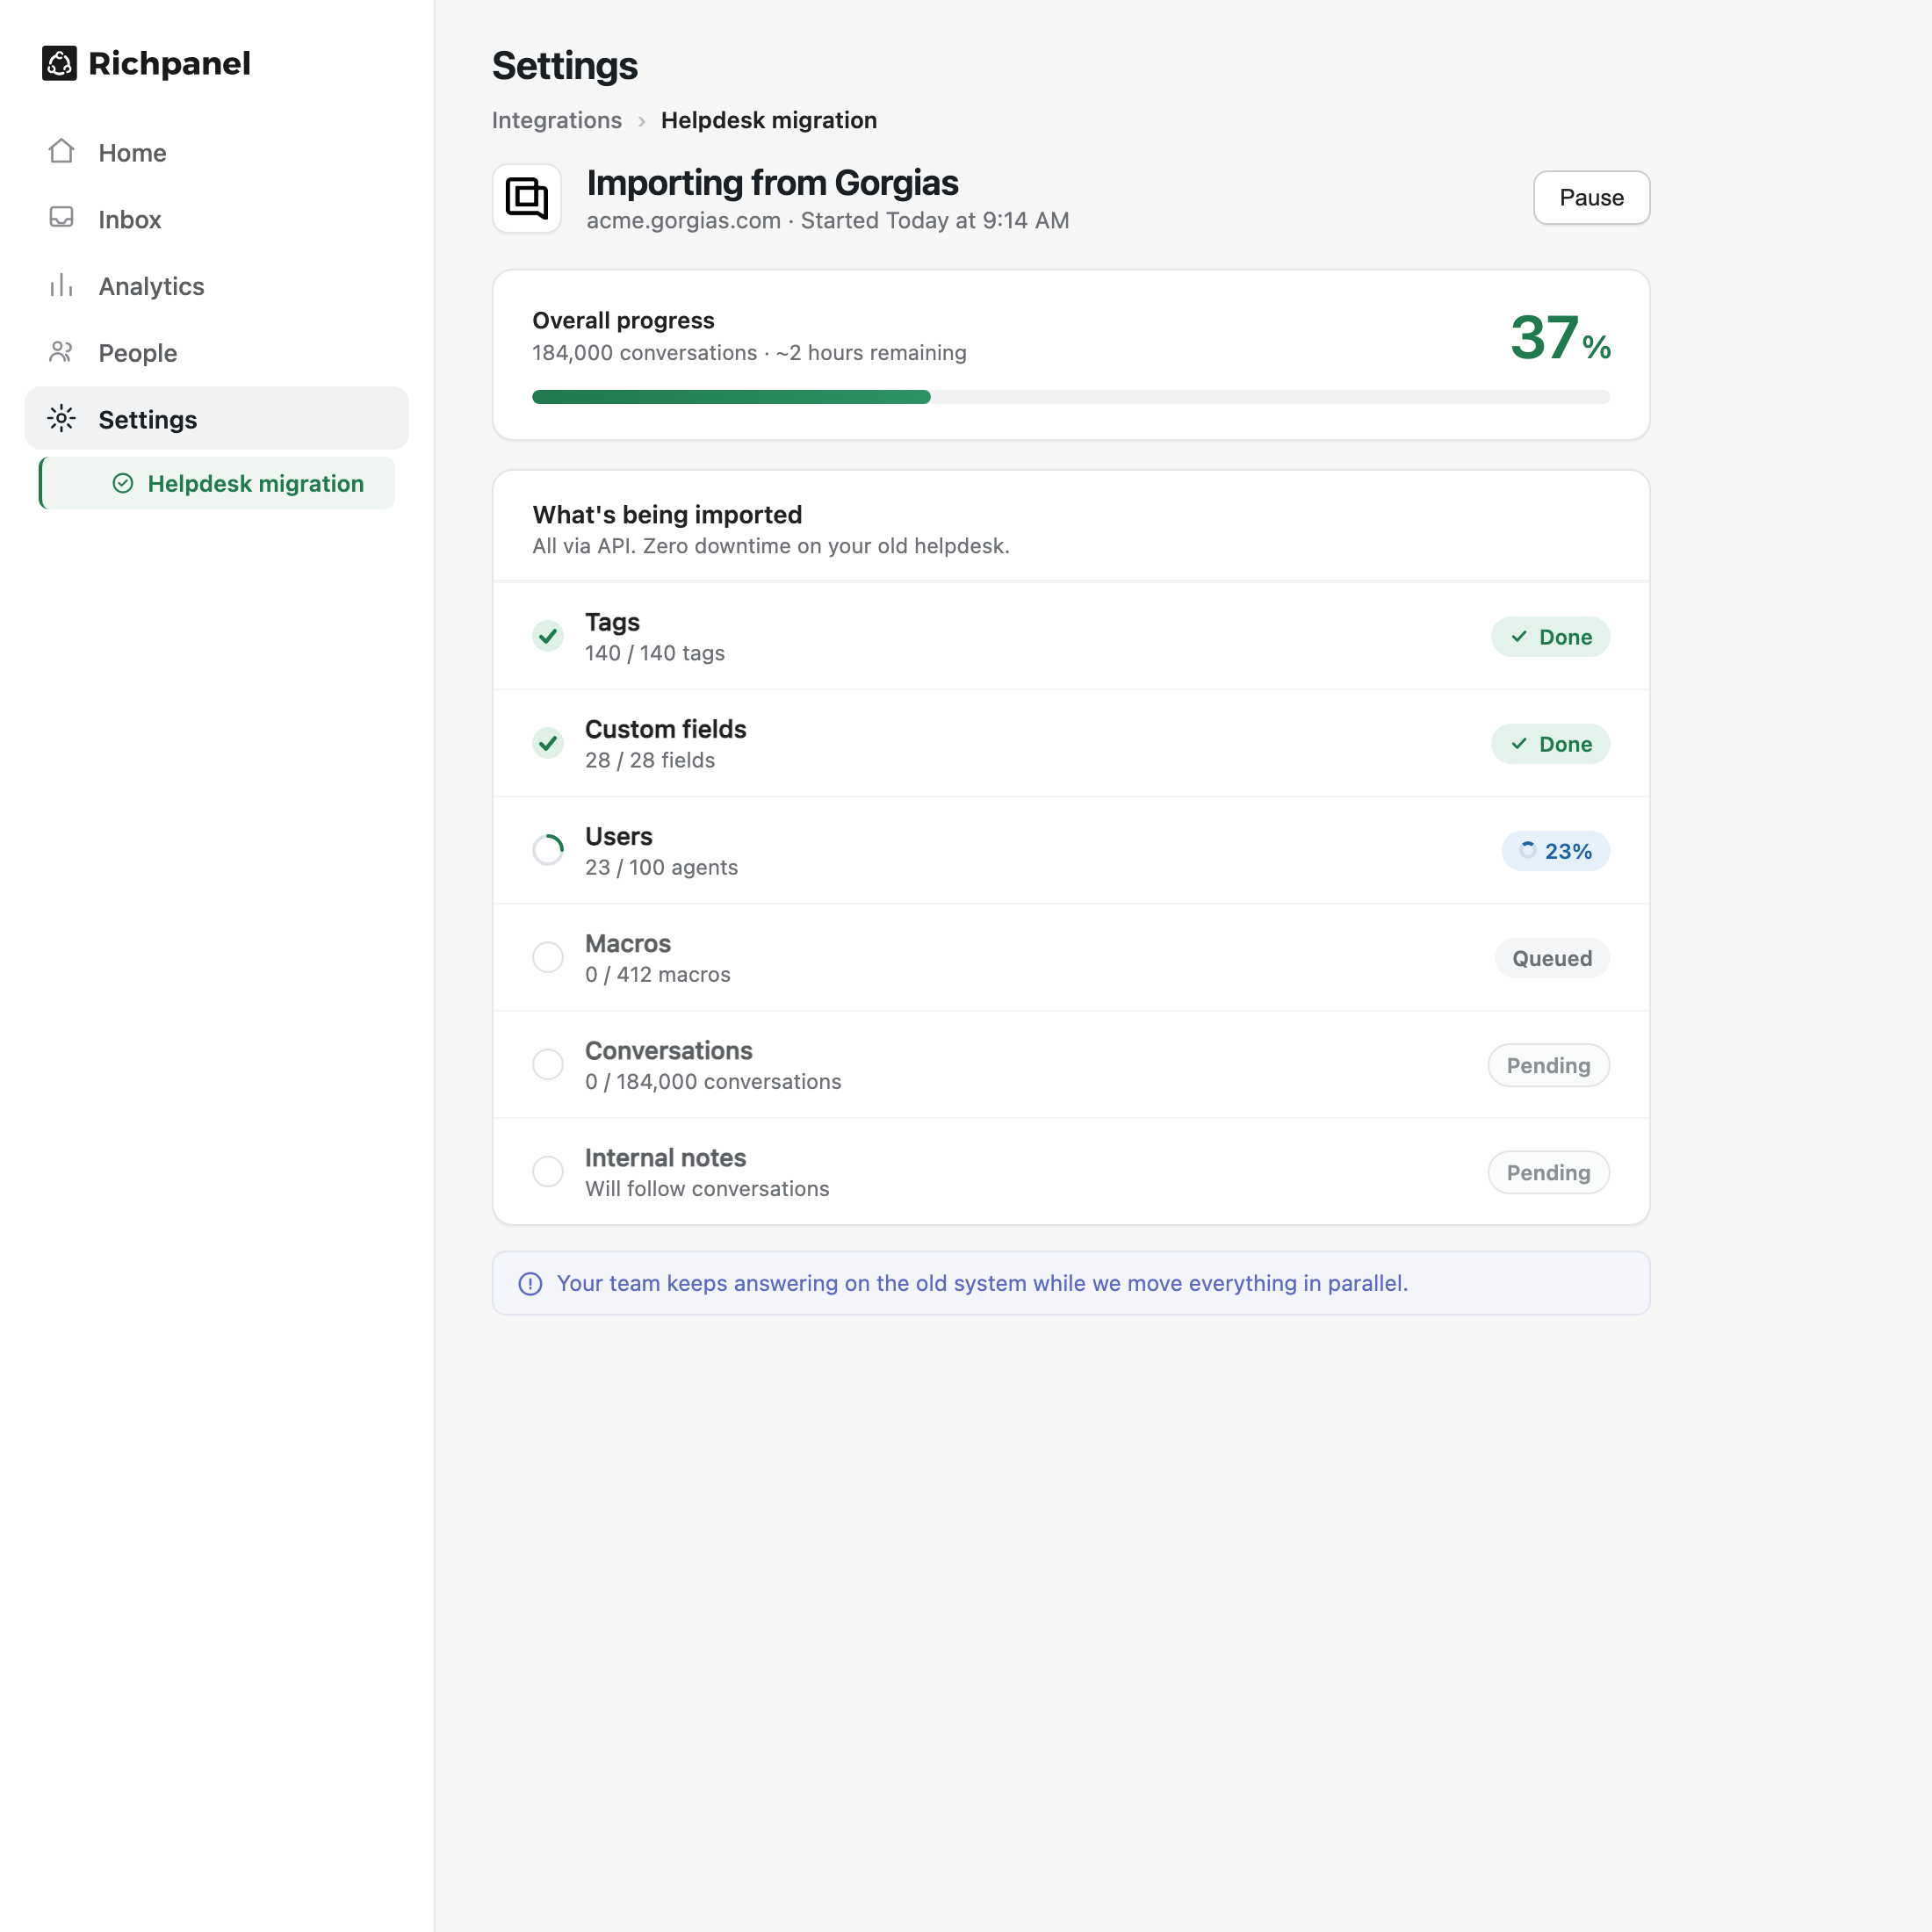Click the Richpanel logo icon
The image size is (1932, 1932).
point(59,63)
